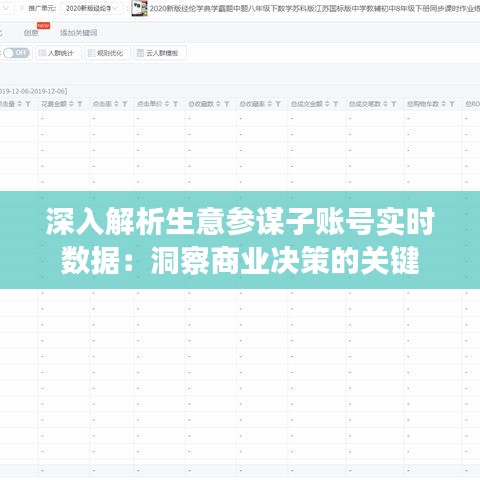Sort by the 总收藏率 column
The height and width of the screenshot is (480, 480).
click(270, 104)
